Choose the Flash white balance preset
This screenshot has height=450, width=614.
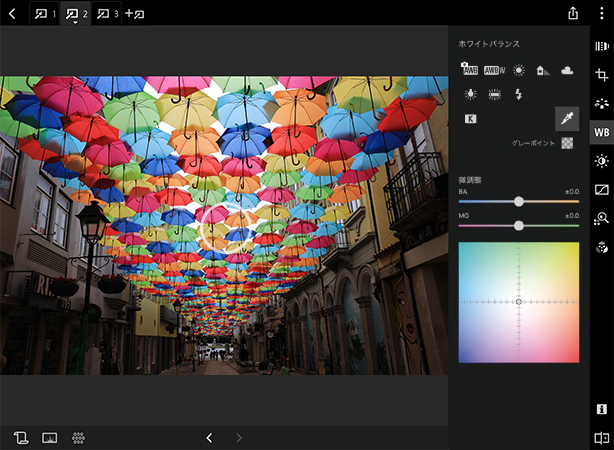(x=518, y=94)
